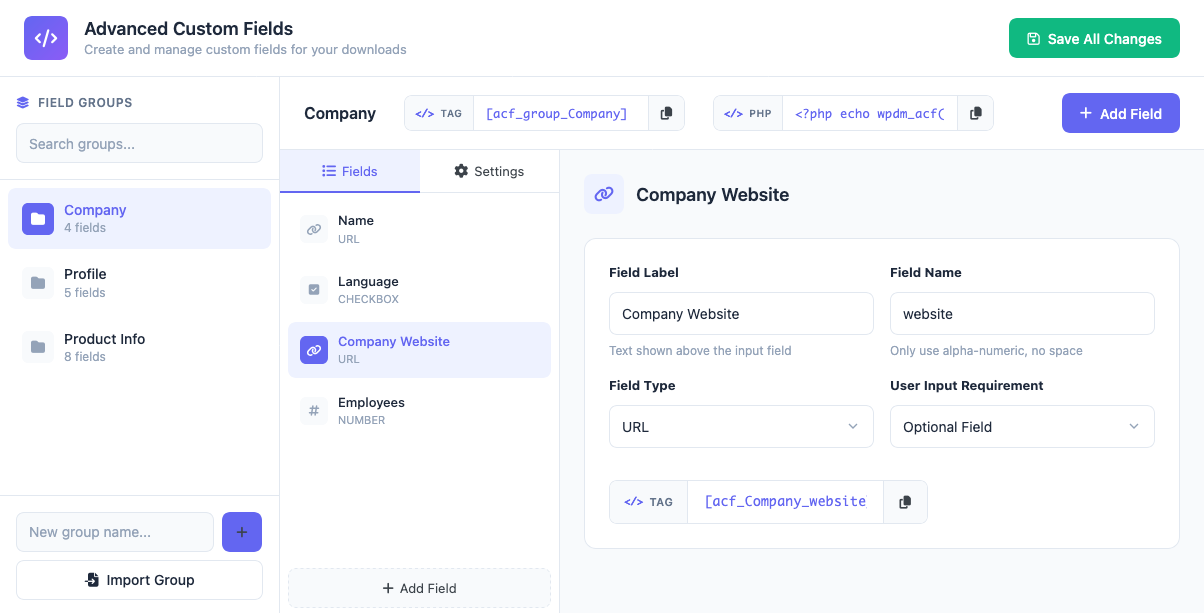The image size is (1204, 613).
Task: Copy the PHP echo snippet
Action: click(975, 113)
